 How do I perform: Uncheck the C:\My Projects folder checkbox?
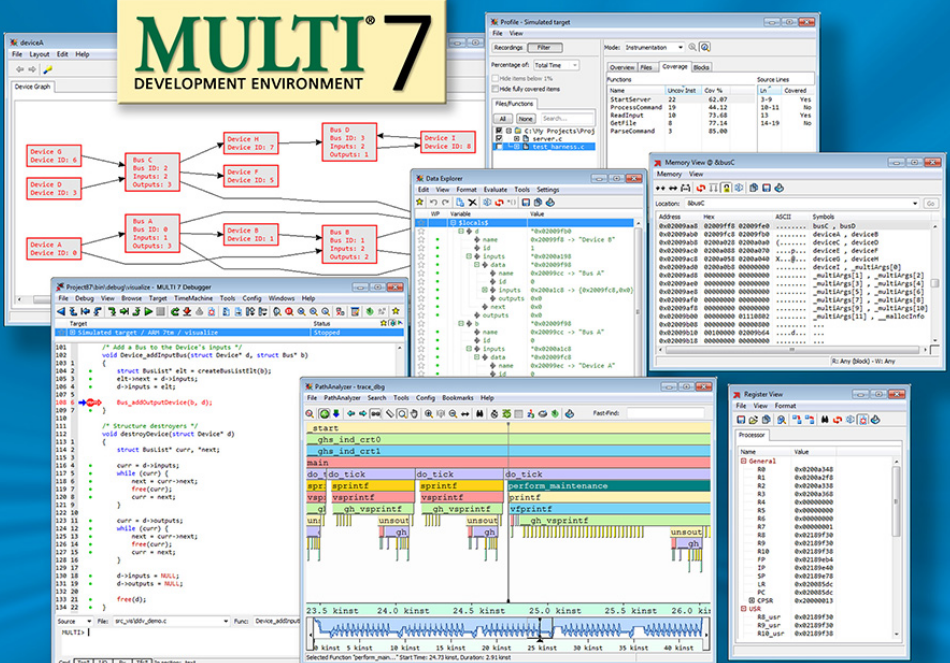point(499,130)
